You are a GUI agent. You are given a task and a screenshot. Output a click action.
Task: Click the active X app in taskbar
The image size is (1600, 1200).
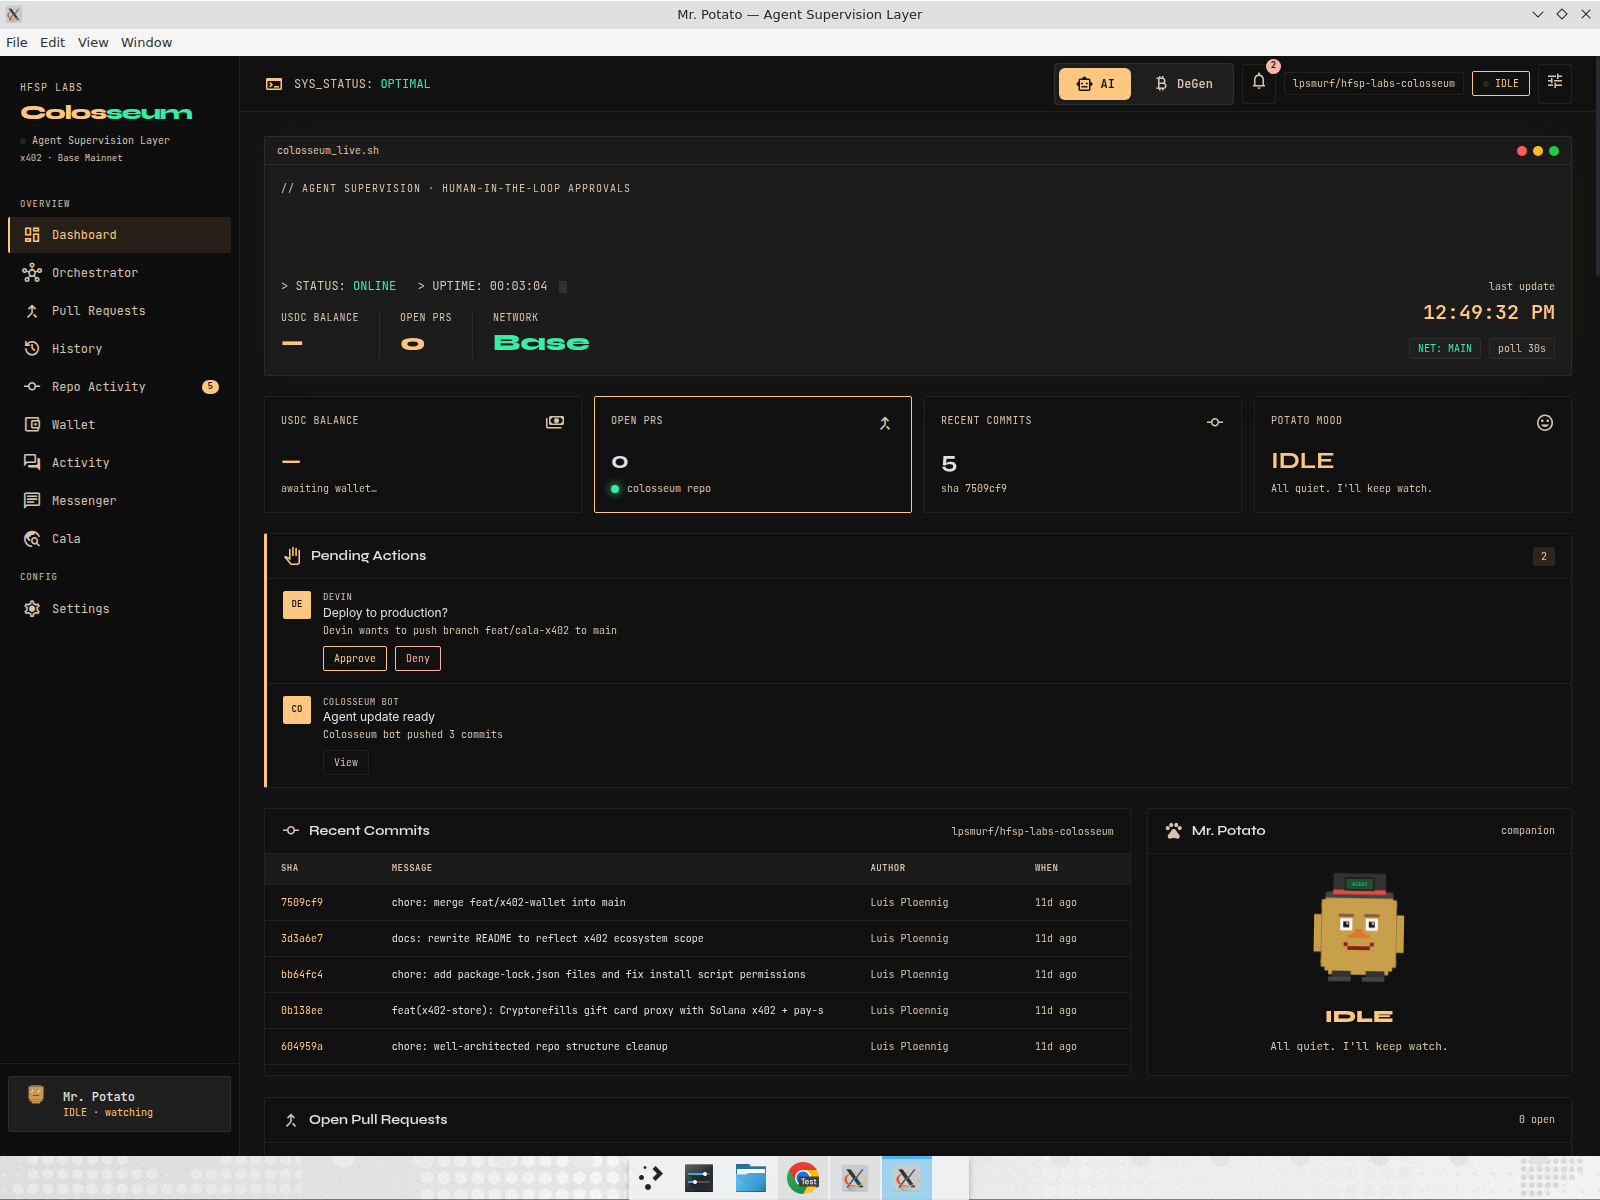point(907,1178)
